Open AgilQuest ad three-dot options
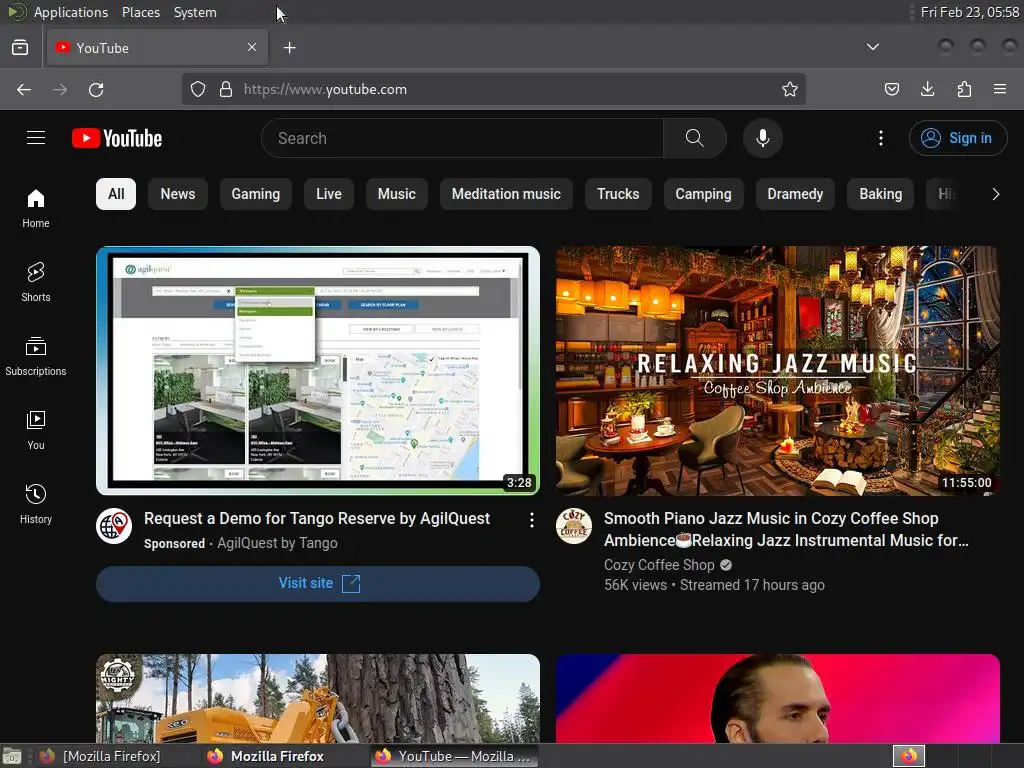Screen dimensions: 1024x768 [x=532, y=519]
